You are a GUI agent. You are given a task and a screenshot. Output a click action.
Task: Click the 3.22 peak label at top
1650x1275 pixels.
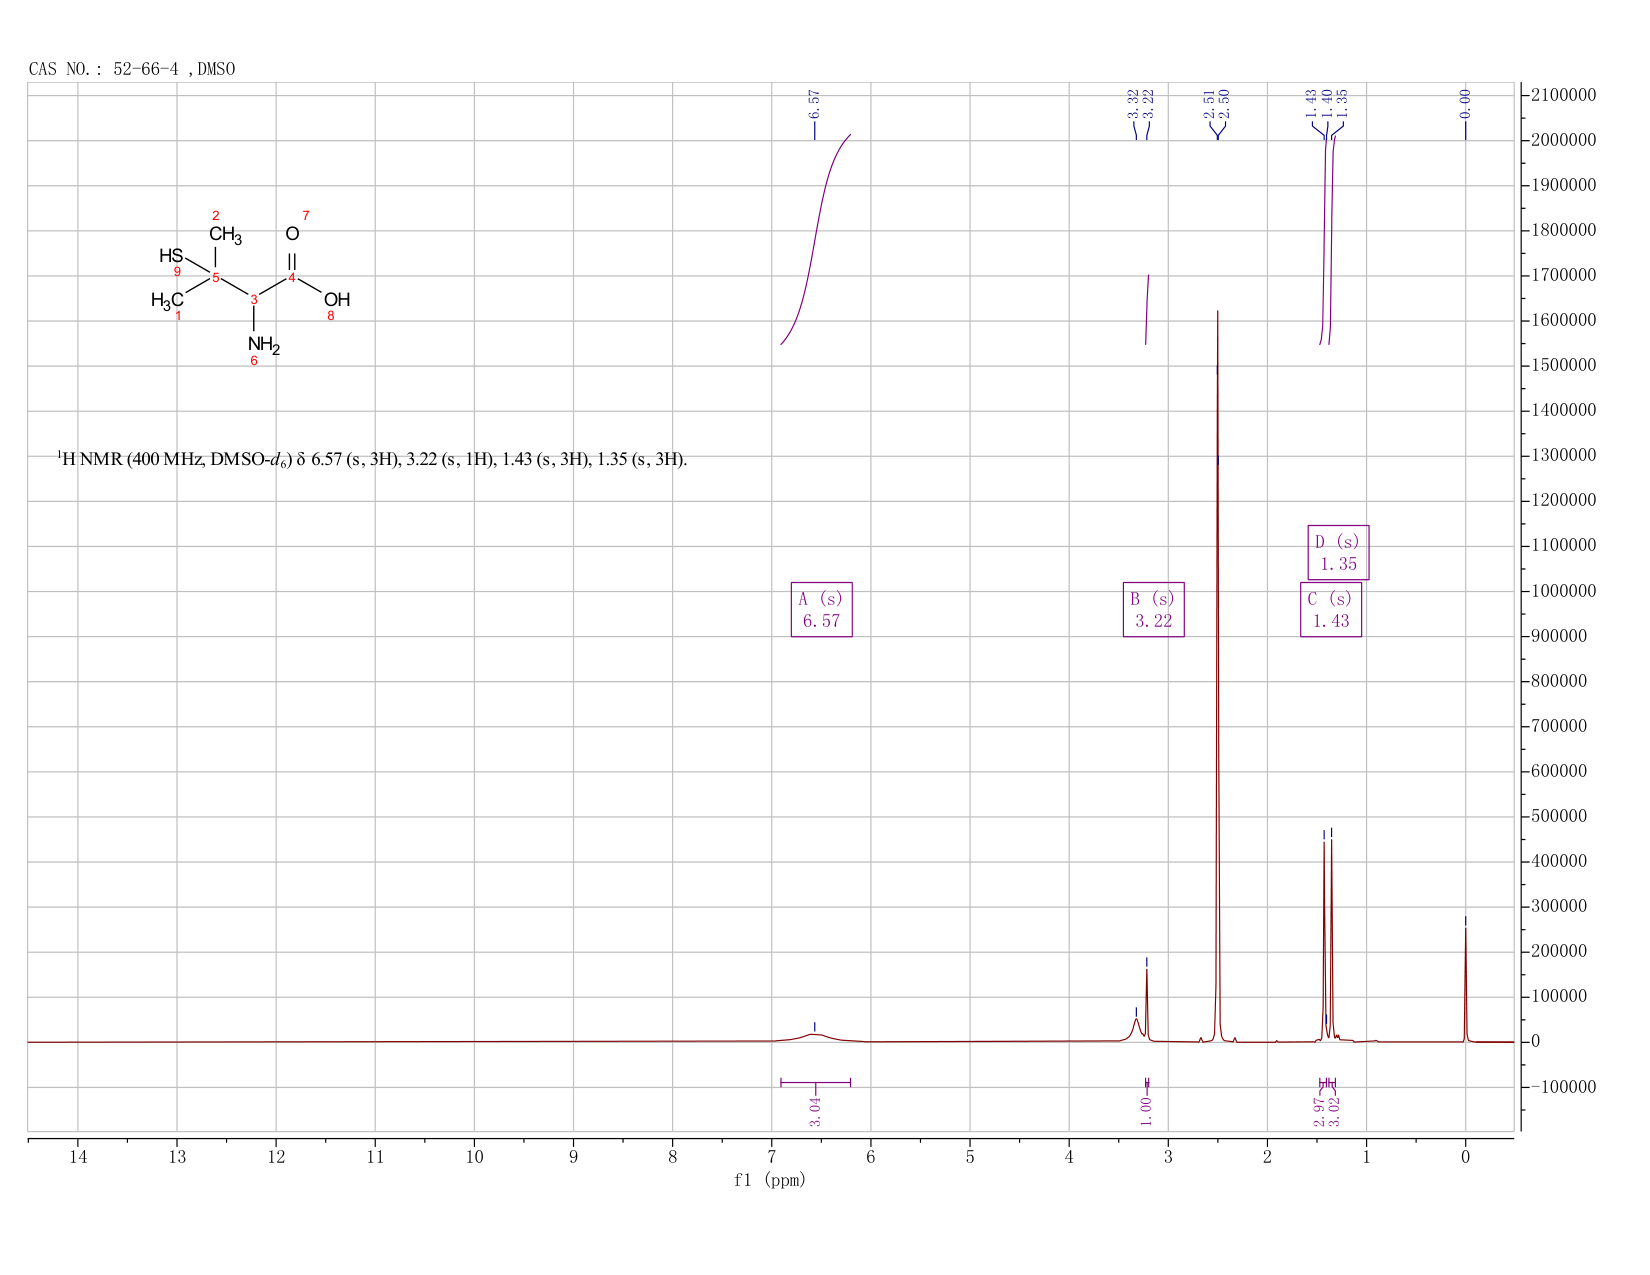pyautogui.click(x=1149, y=103)
